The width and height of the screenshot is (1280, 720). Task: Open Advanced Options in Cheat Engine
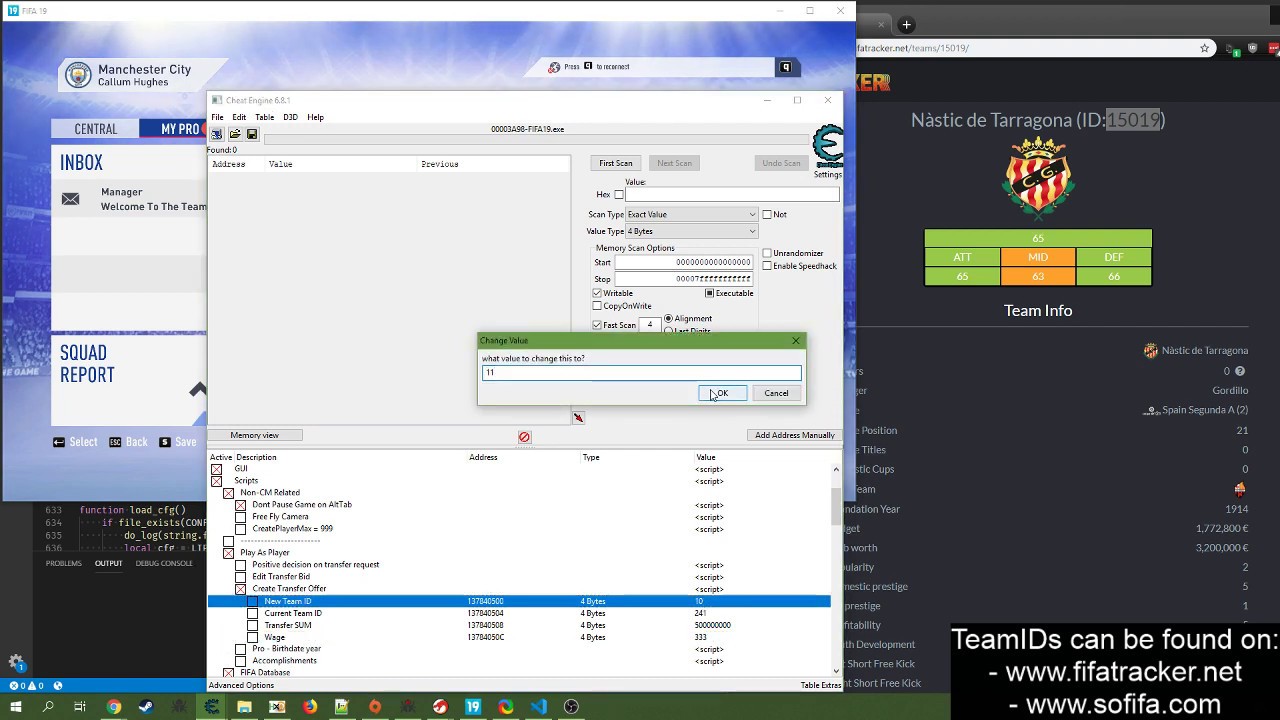click(x=241, y=685)
